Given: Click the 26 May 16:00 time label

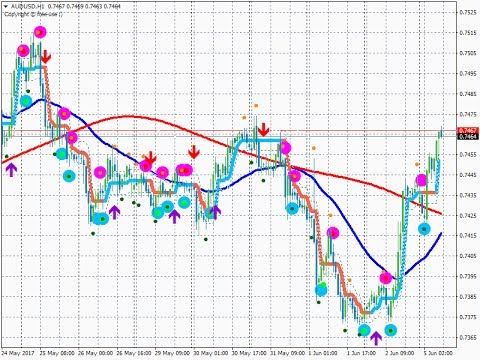Looking at the screenshot, I should click(133, 353).
